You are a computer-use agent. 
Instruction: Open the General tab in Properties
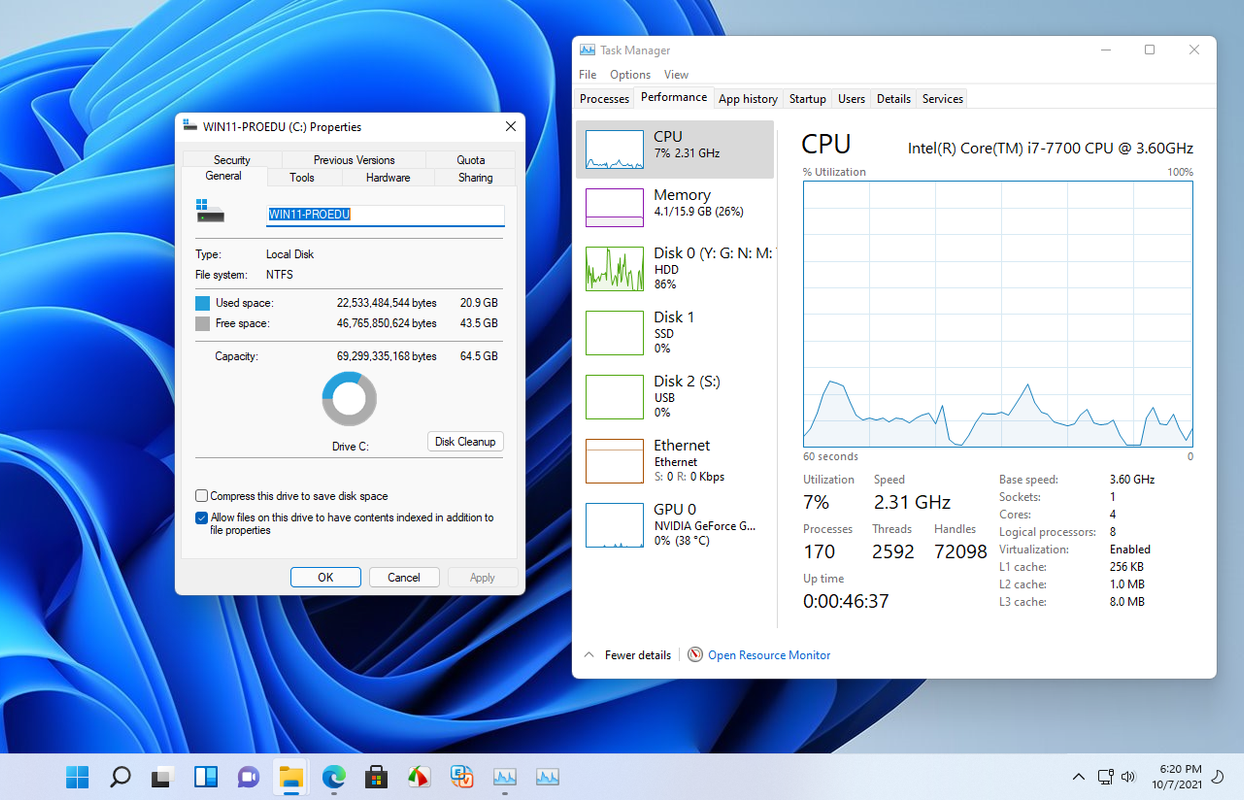tap(224, 176)
